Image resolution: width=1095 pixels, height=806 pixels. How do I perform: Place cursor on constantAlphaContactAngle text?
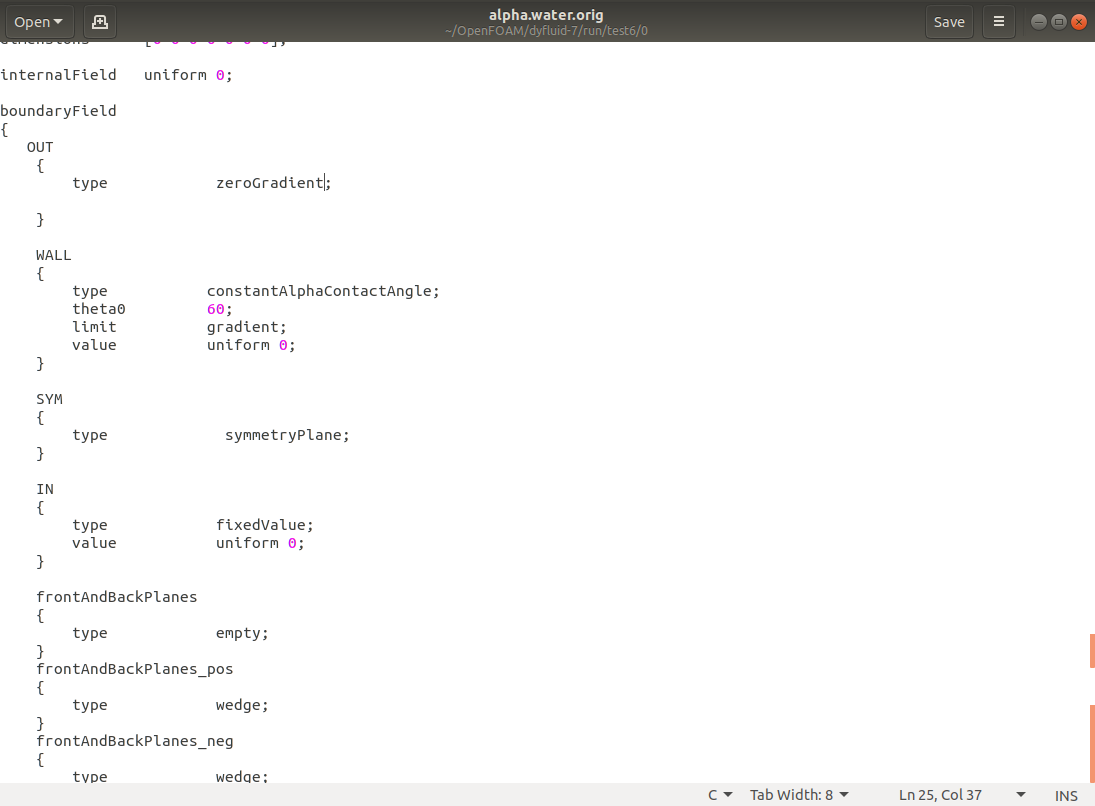[x=322, y=291]
